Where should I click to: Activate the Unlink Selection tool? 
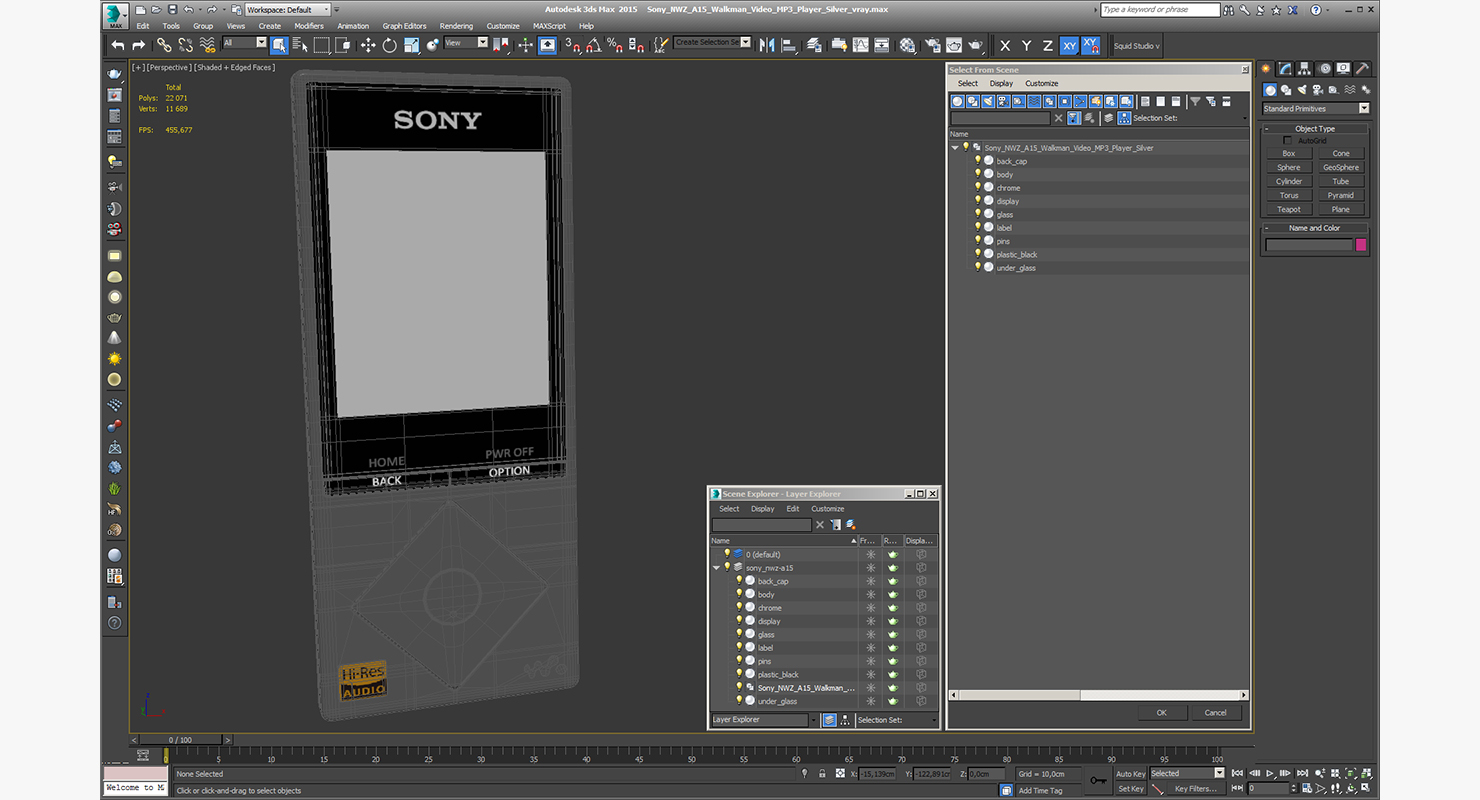point(185,45)
